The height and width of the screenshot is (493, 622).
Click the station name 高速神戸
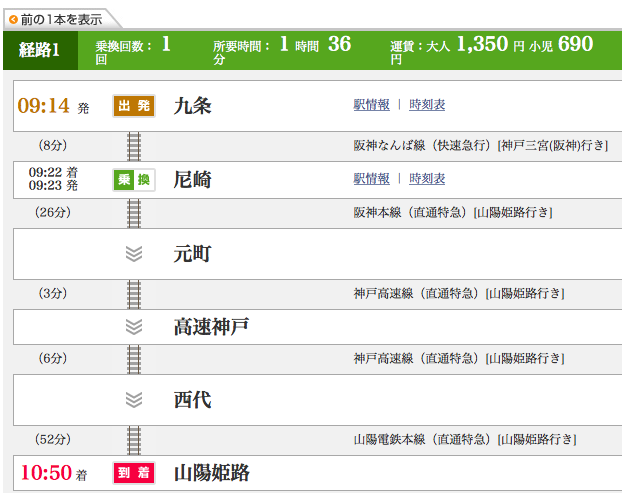[211, 327]
